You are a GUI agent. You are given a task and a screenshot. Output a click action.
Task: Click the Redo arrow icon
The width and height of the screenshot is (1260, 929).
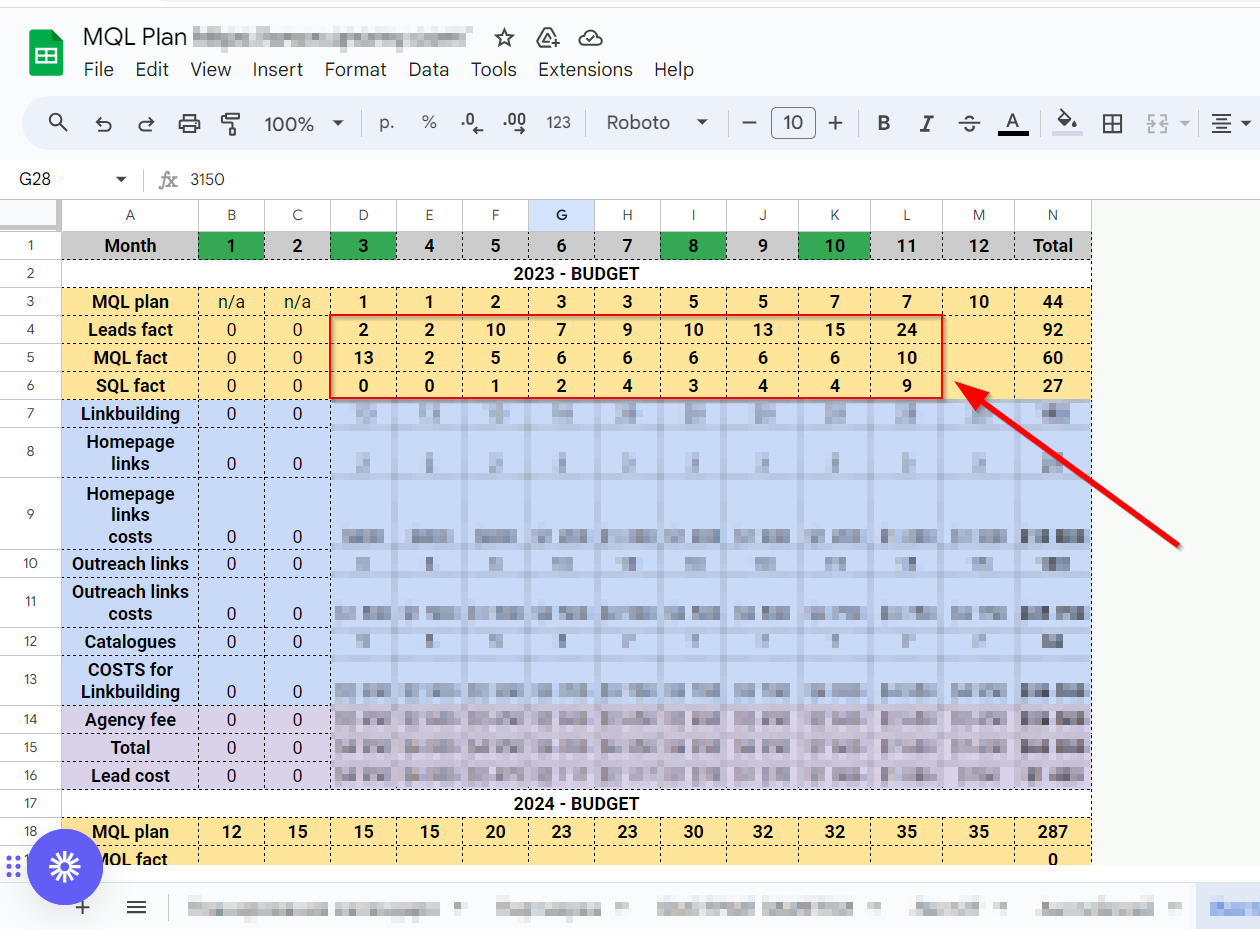(146, 123)
